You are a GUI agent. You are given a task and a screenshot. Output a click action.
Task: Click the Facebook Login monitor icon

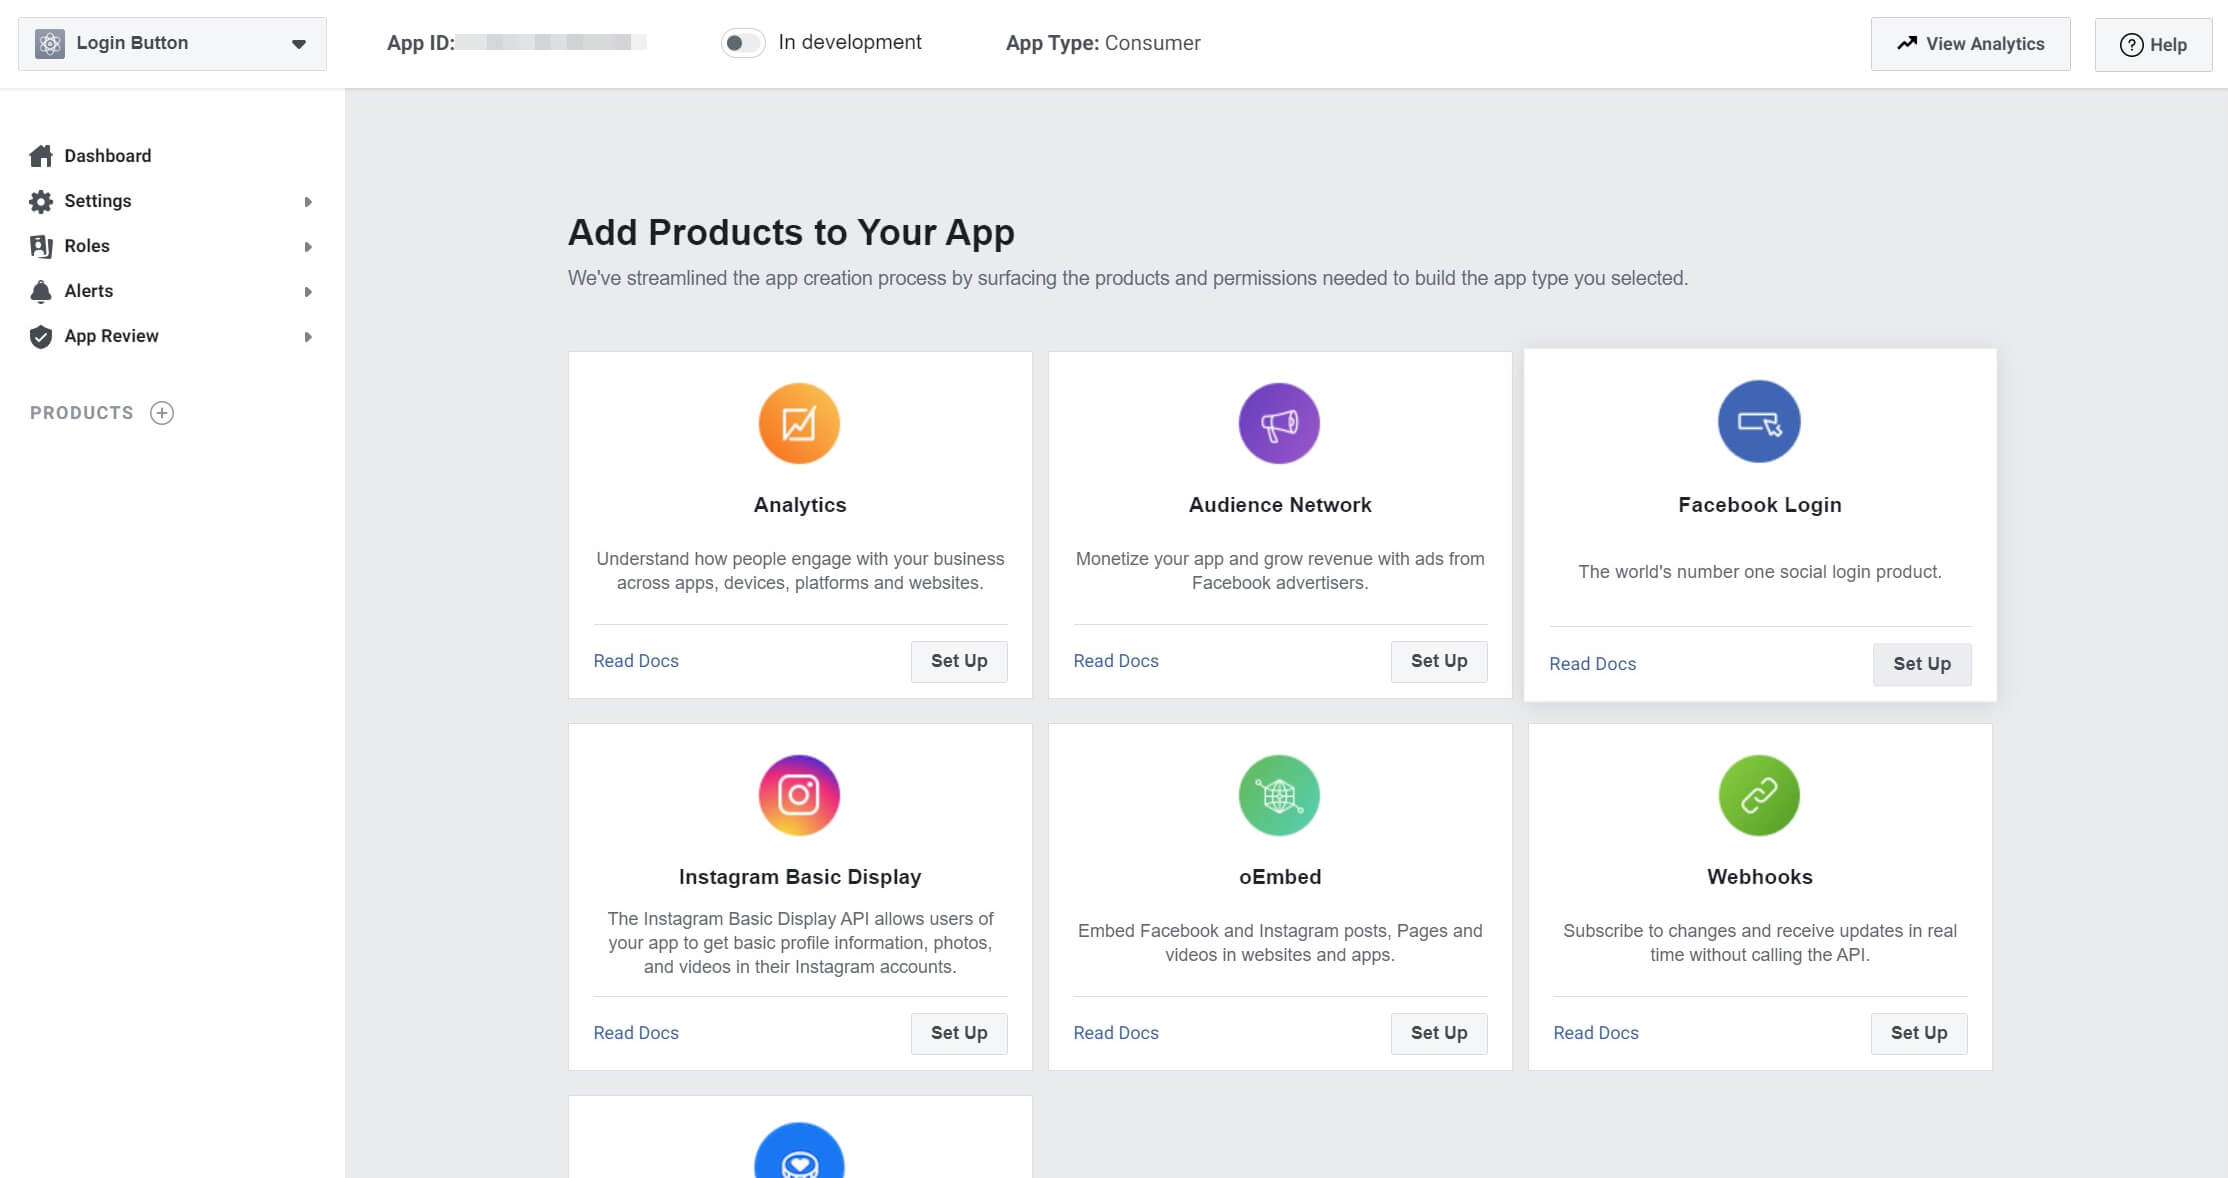(1759, 422)
